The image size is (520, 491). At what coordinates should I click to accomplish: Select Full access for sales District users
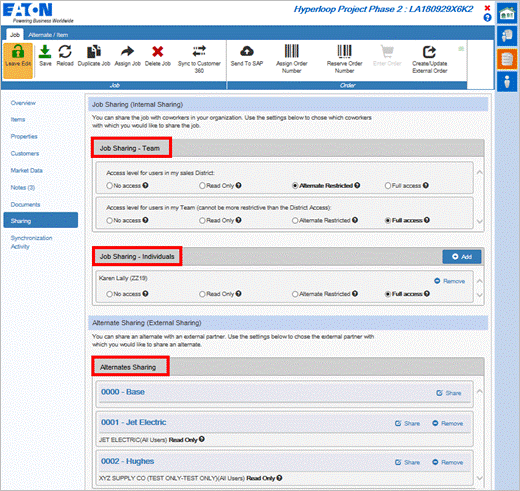coord(388,186)
